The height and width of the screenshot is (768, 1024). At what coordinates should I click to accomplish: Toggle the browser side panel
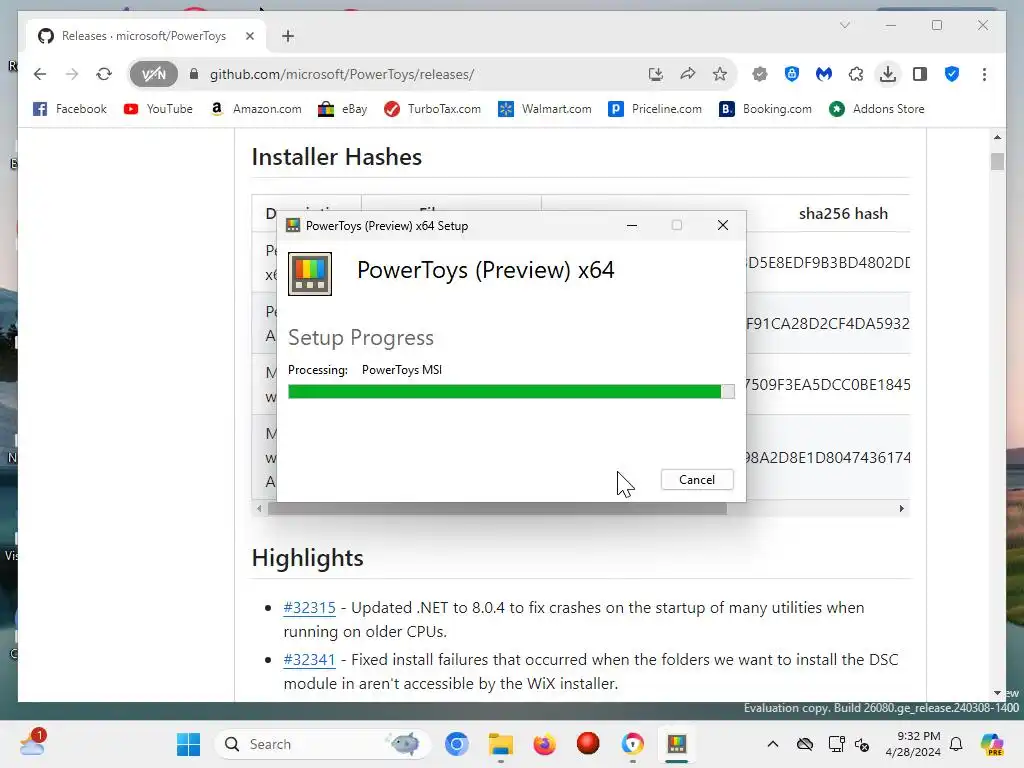(920, 74)
